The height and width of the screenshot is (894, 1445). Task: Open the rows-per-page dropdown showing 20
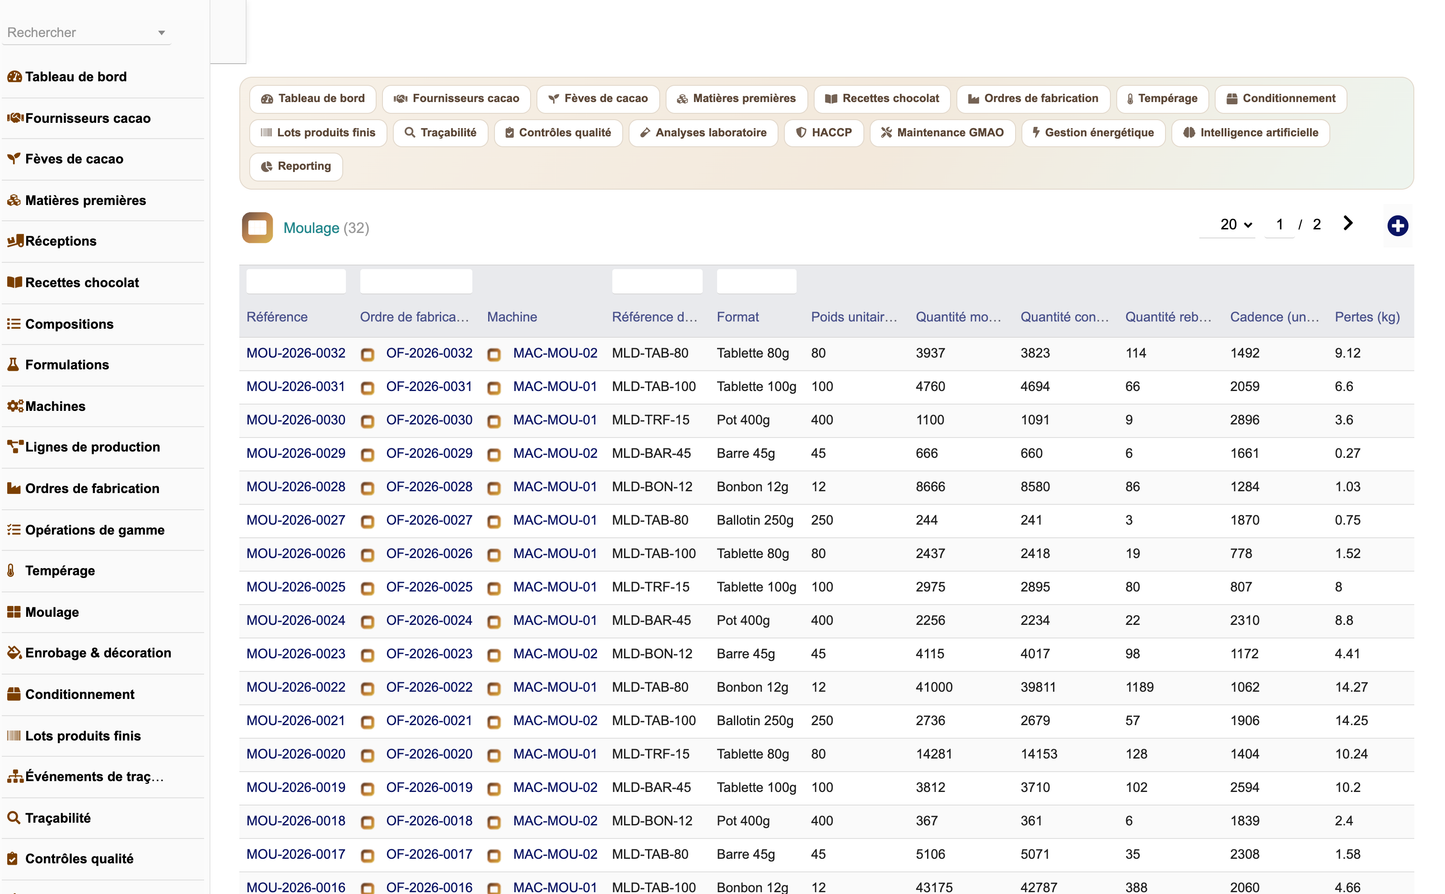coord(1236,225)
